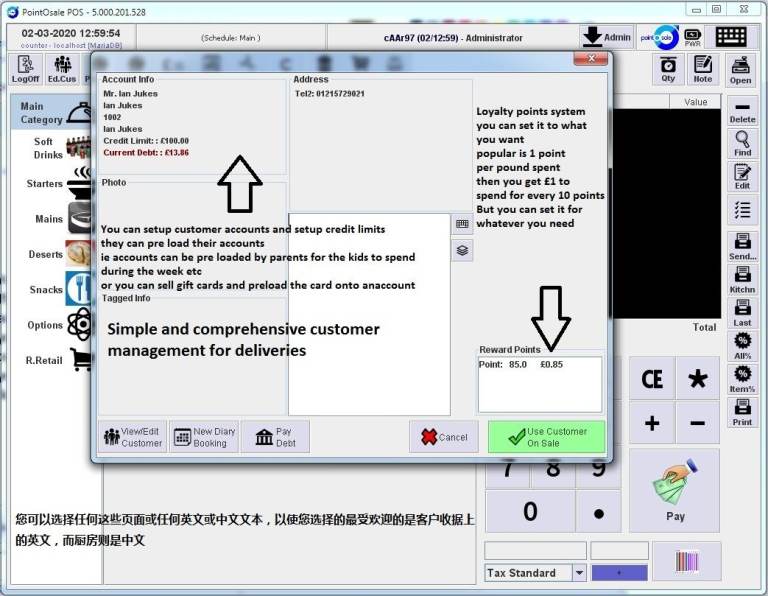Click the Open cash drawer icon
This screenshot has height=596, width=768.
[x=740, y=69]
